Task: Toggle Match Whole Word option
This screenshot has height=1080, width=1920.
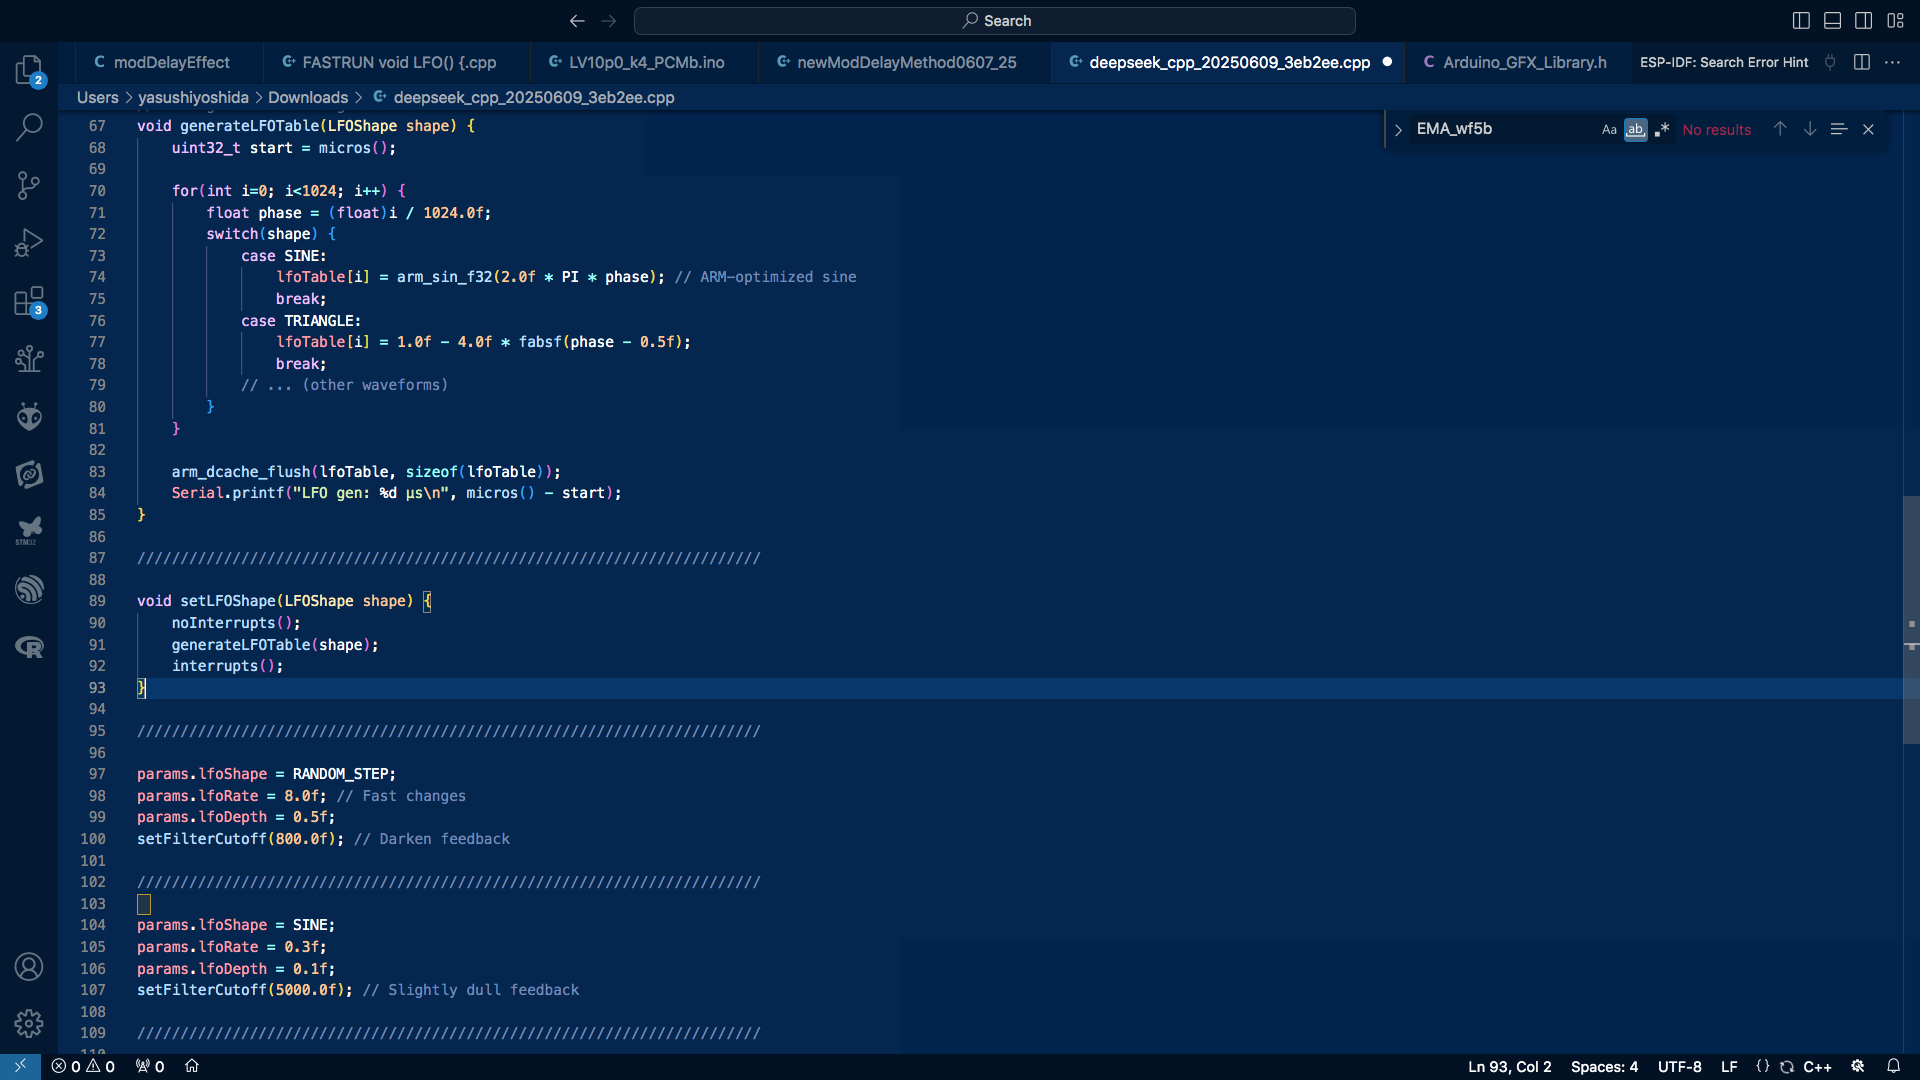Action: click(1635, 130)
